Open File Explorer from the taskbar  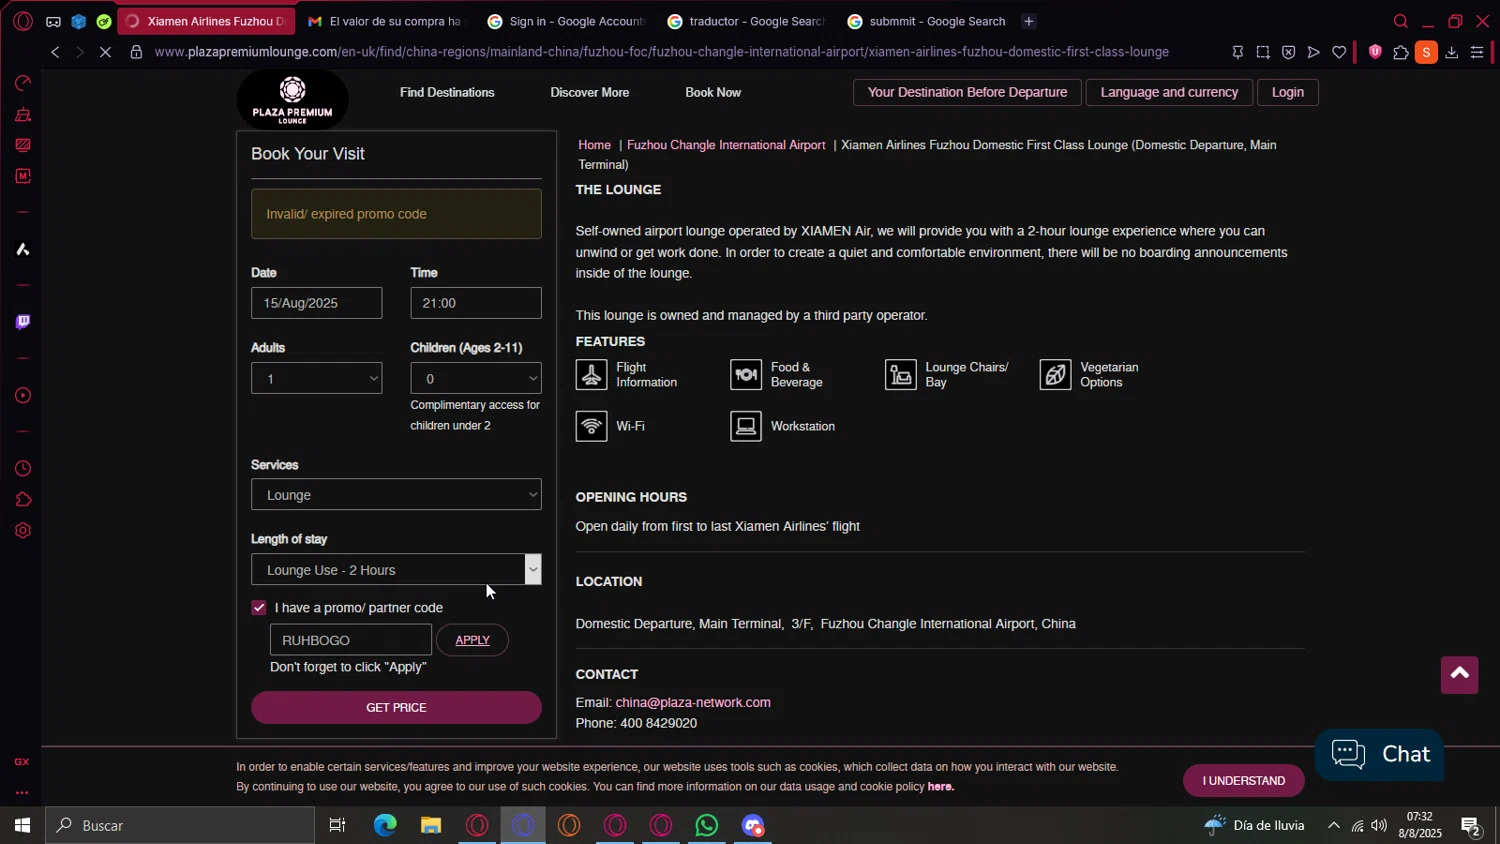click(x=431, y=825)
